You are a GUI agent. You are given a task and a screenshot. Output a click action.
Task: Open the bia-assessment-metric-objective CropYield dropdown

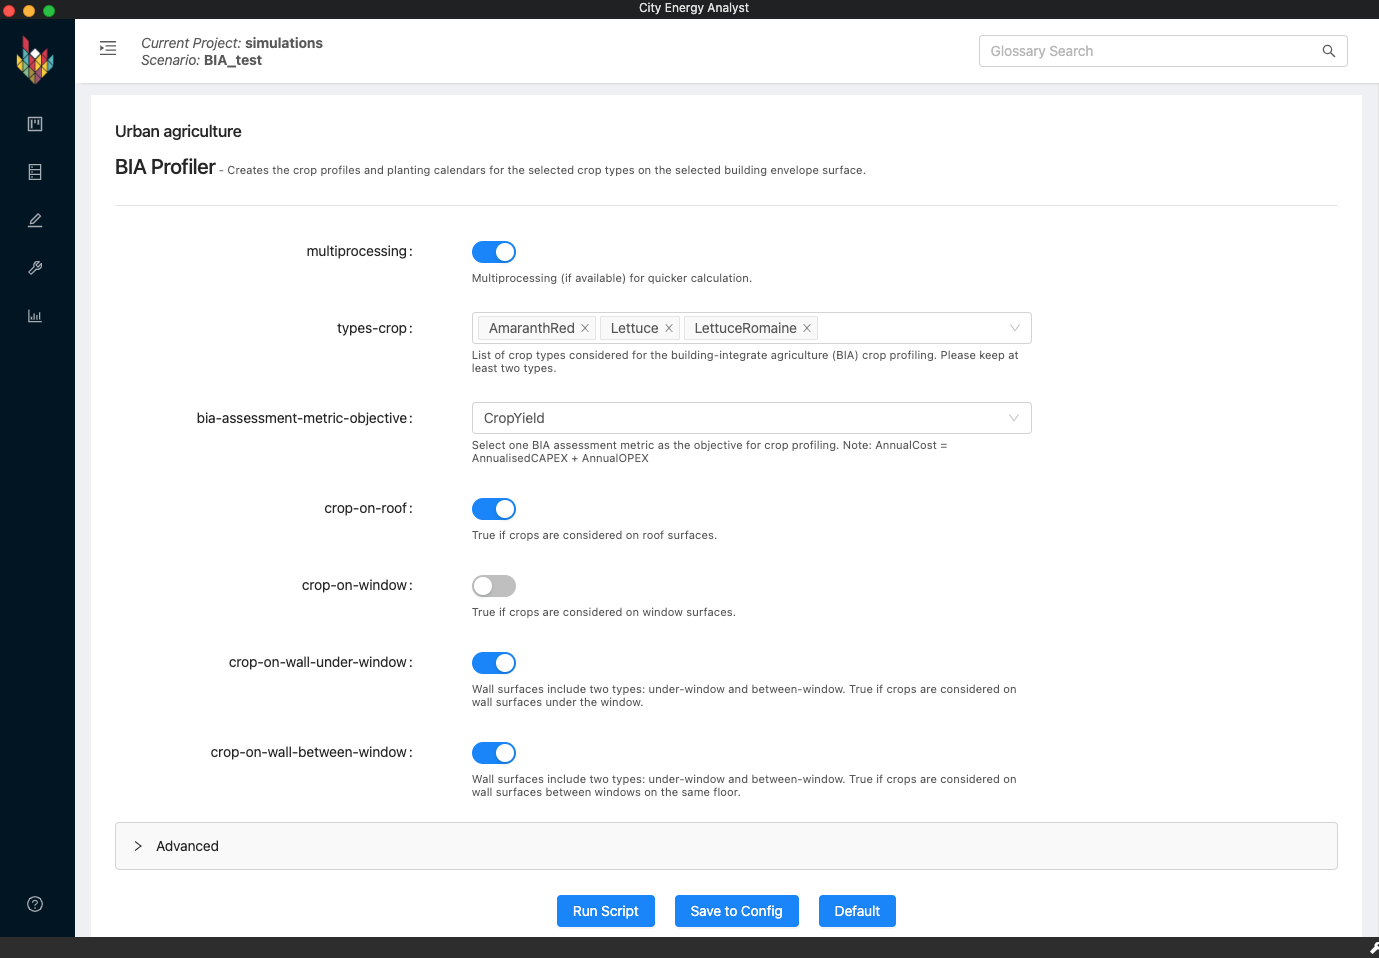coord(751,418)
